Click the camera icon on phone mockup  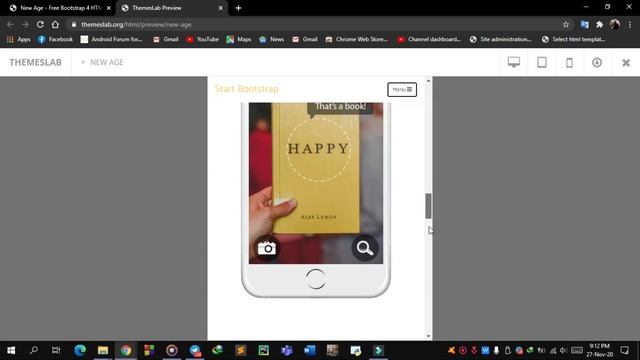pos(267,248)
